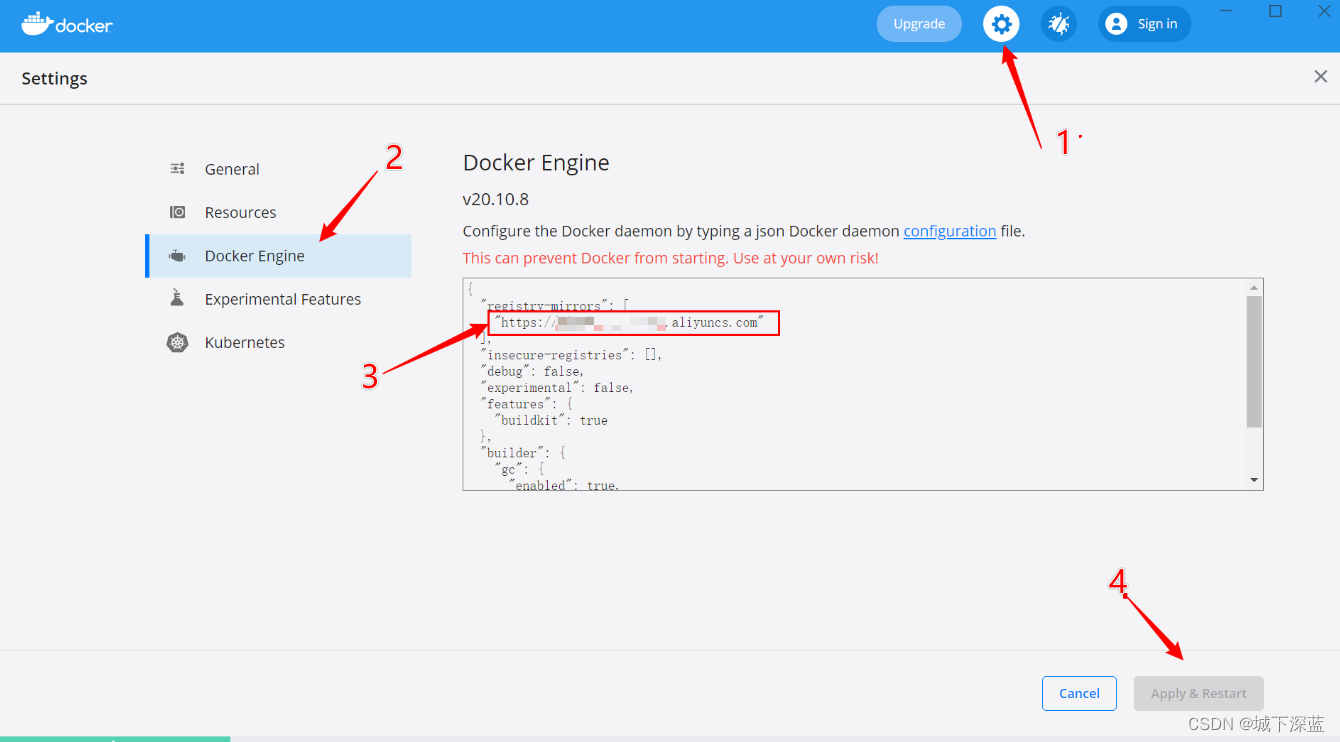Select the Docker Engine settings tab

coord(278,256)
